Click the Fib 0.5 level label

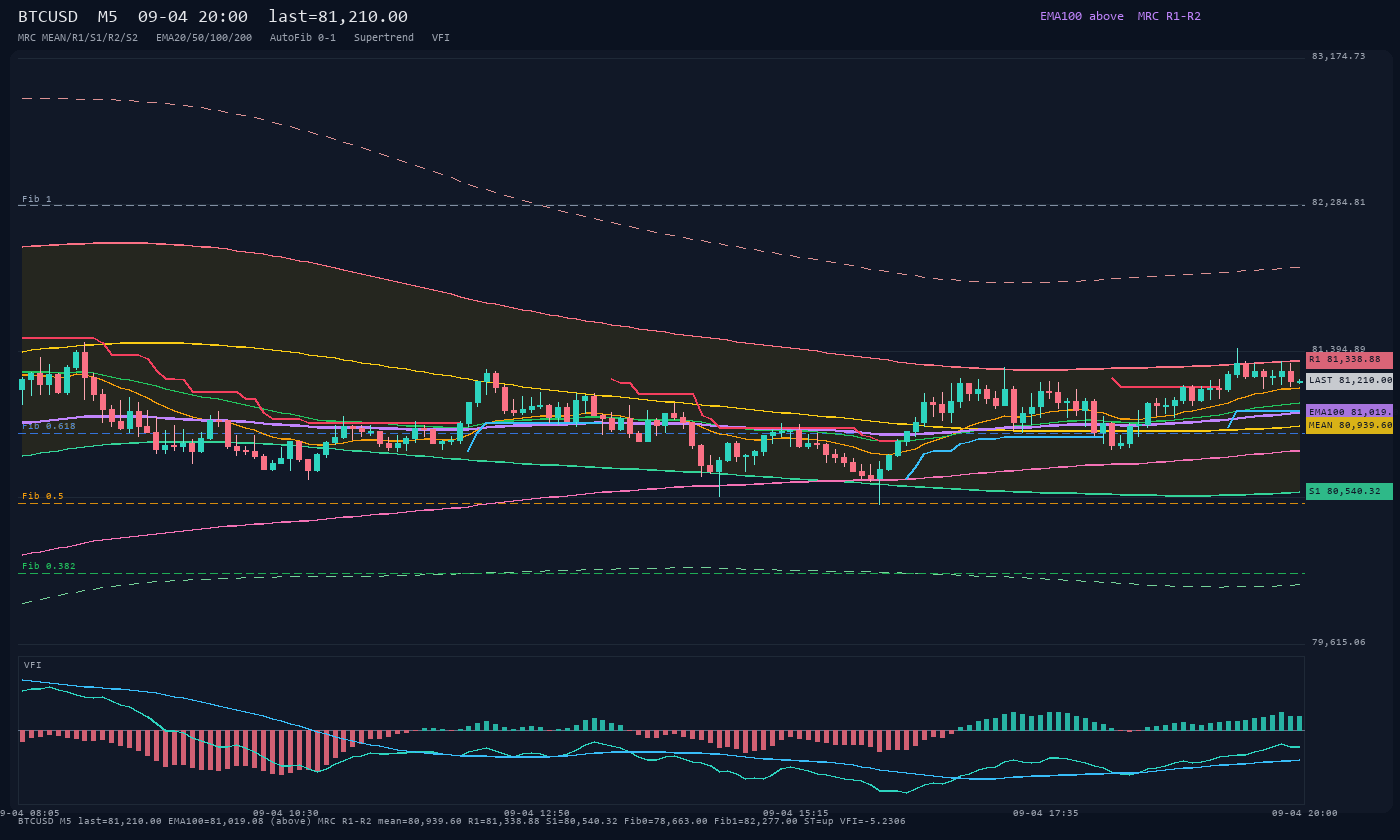point(43,496)
